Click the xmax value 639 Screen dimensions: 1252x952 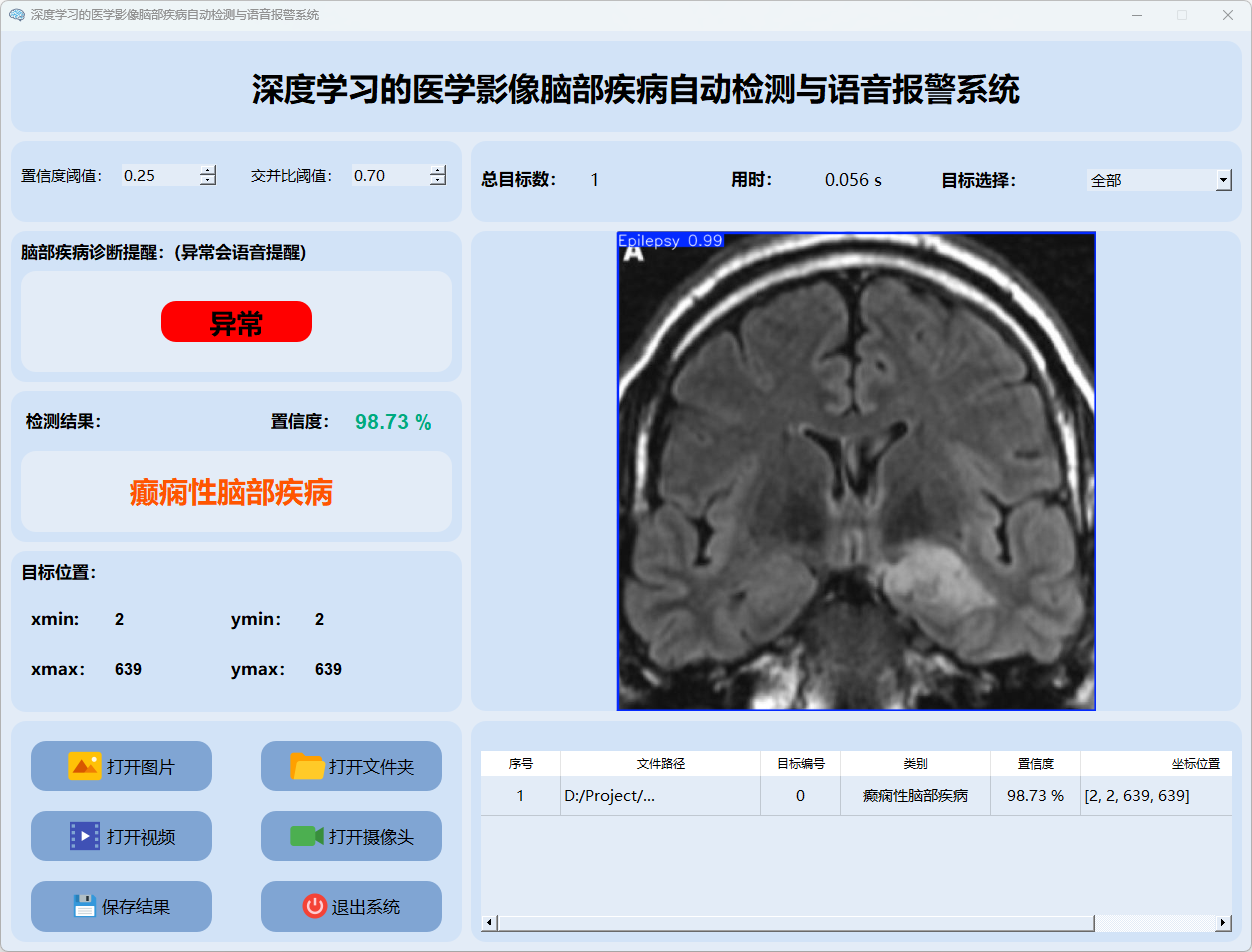coord(128,669)
